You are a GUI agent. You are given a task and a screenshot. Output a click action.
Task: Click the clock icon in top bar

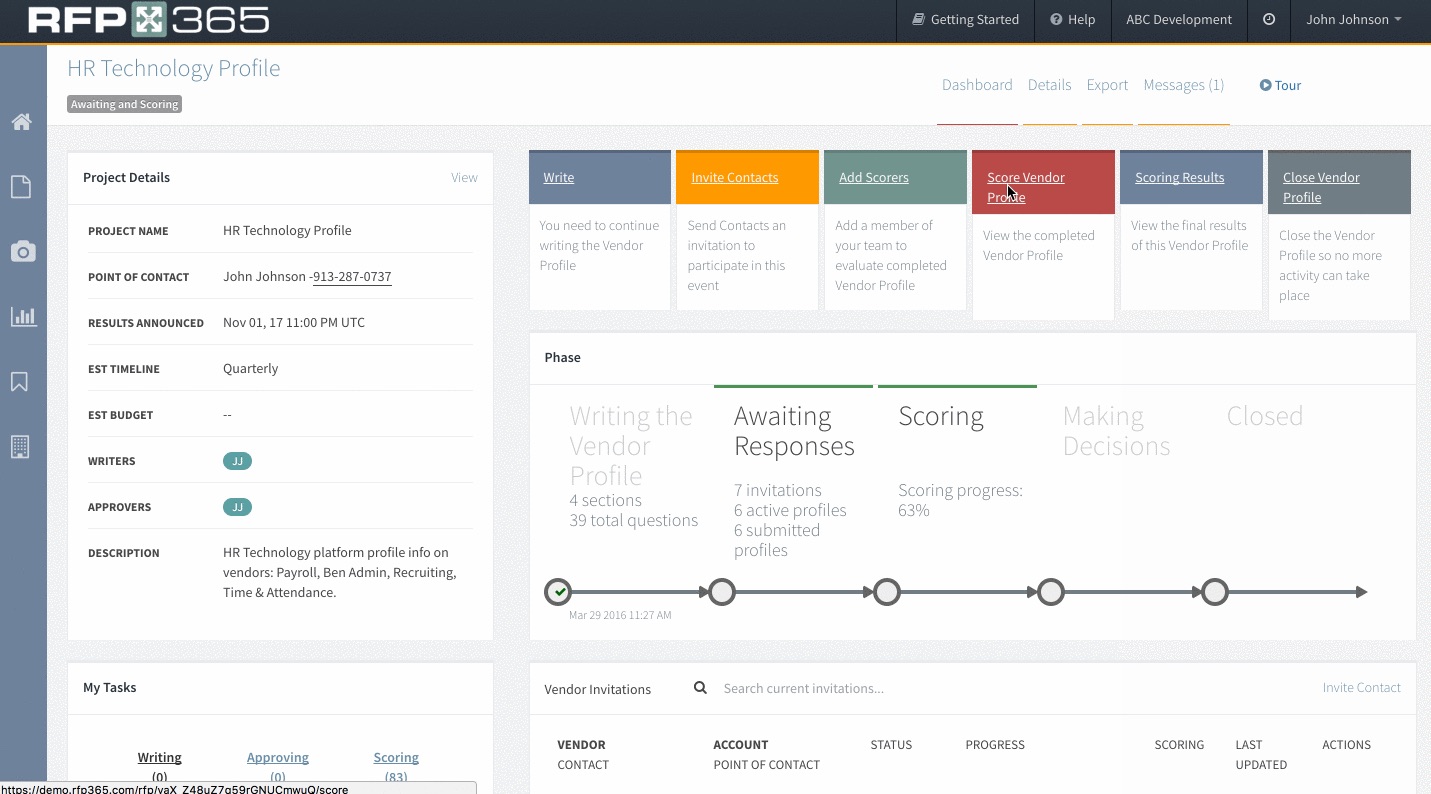click(x=1268, y=20)
